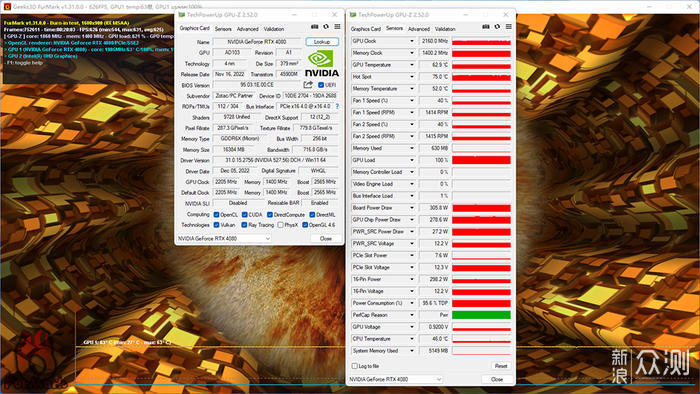Click the BIOS export share icon
Viewport: 700px width, 394px height.
(308, 84)
